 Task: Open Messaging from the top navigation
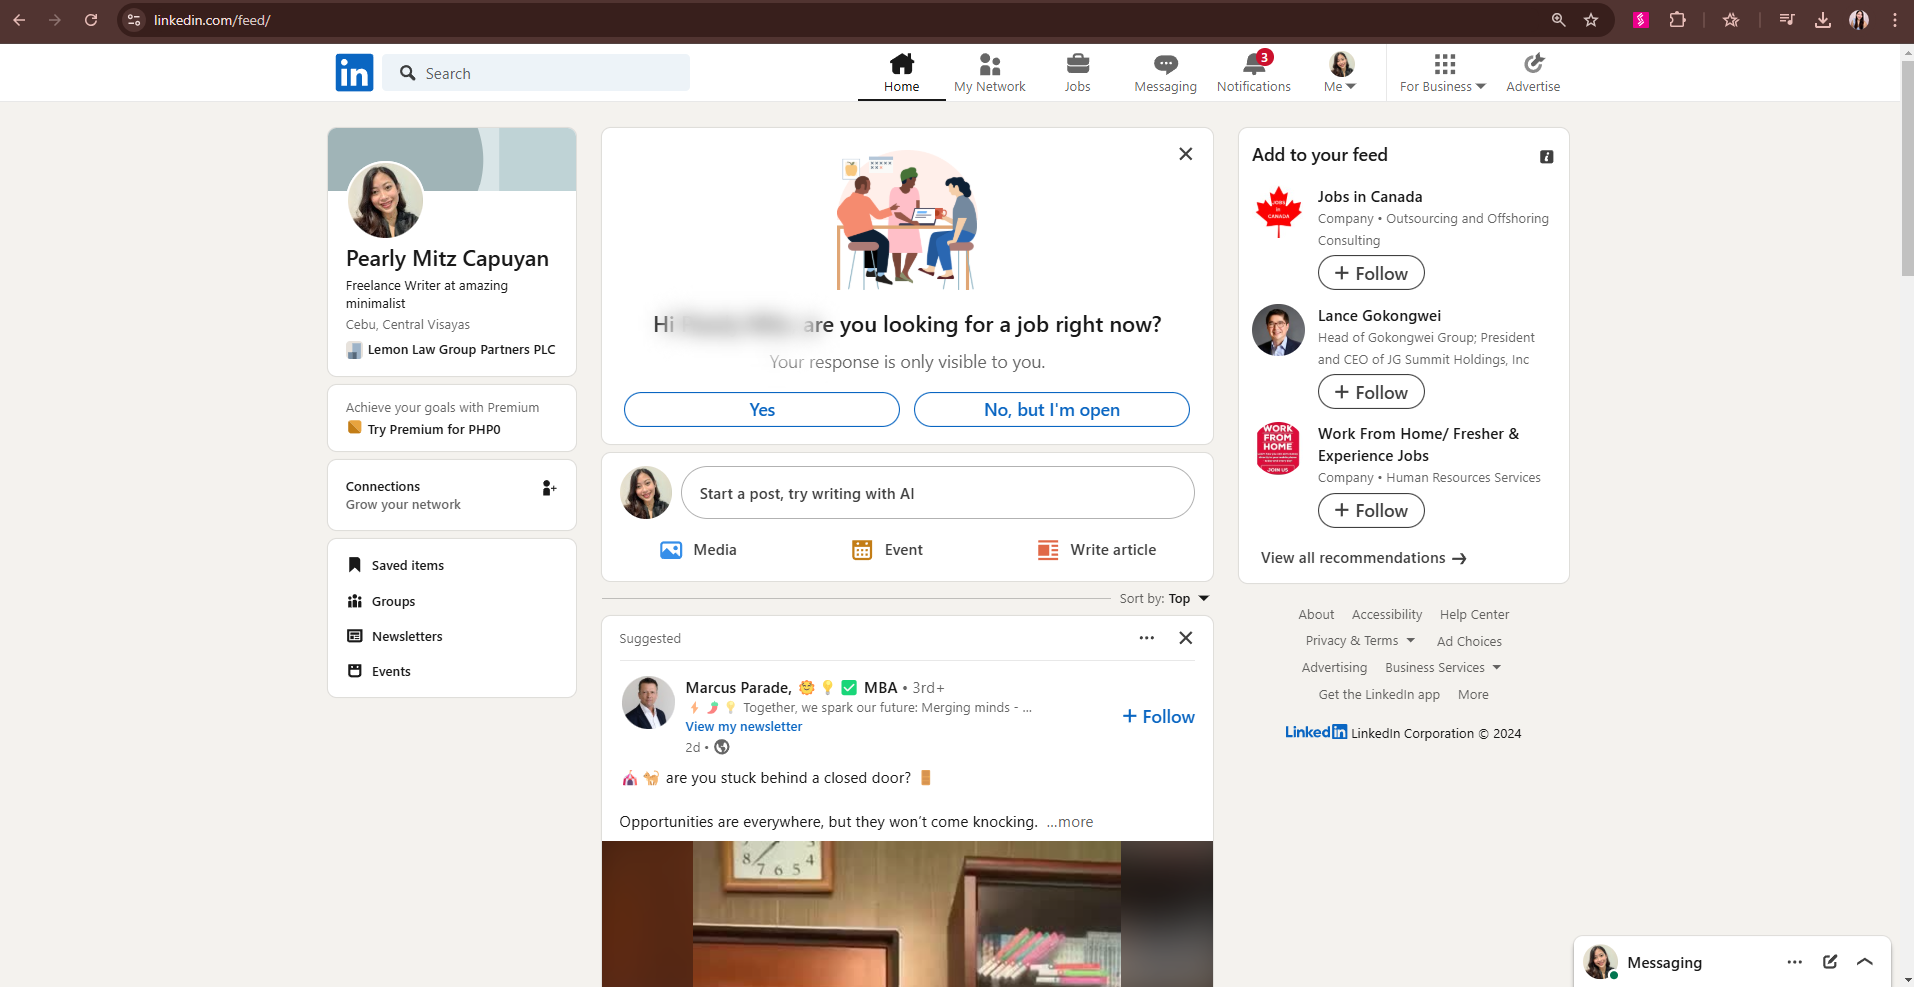[x=1165, y=73]
